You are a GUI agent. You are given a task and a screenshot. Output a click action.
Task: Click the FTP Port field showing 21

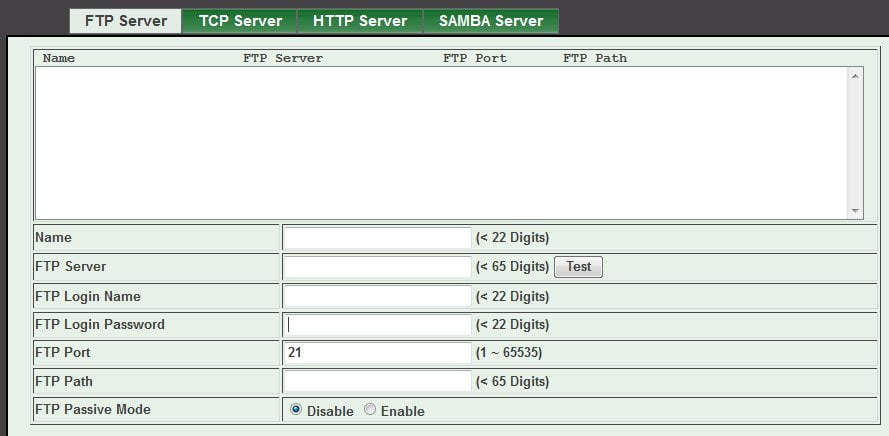(x=377, y=353)
